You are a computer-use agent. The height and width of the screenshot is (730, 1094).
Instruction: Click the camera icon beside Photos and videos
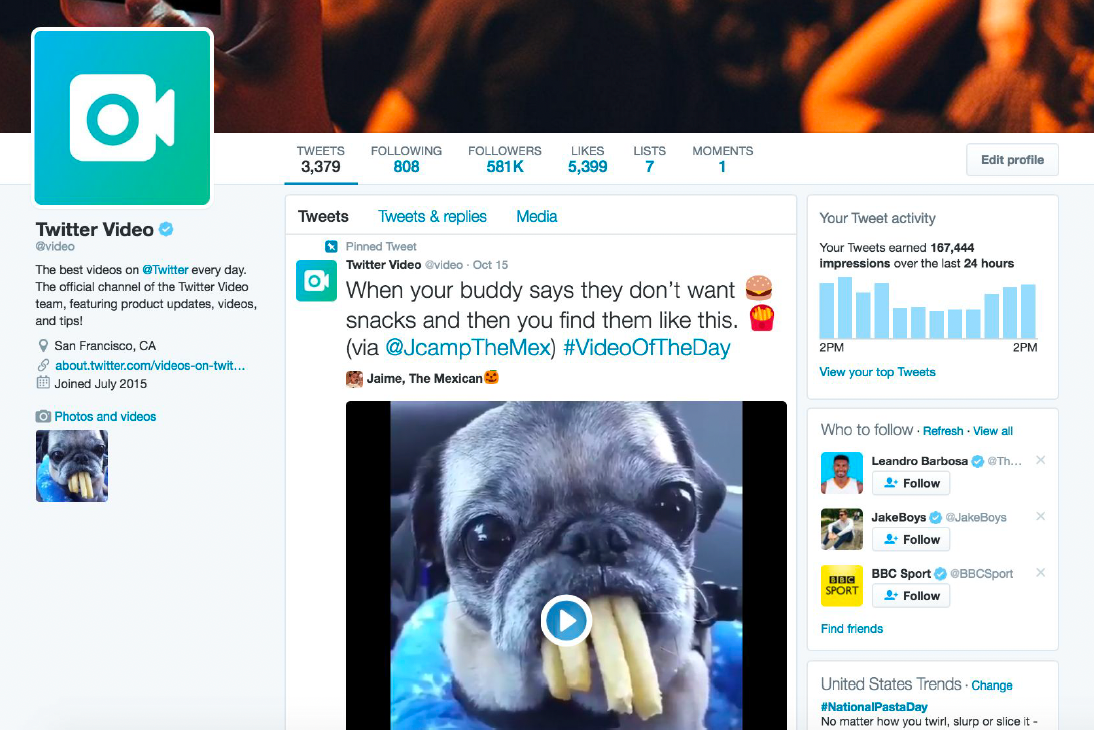[x=43, y=417]
